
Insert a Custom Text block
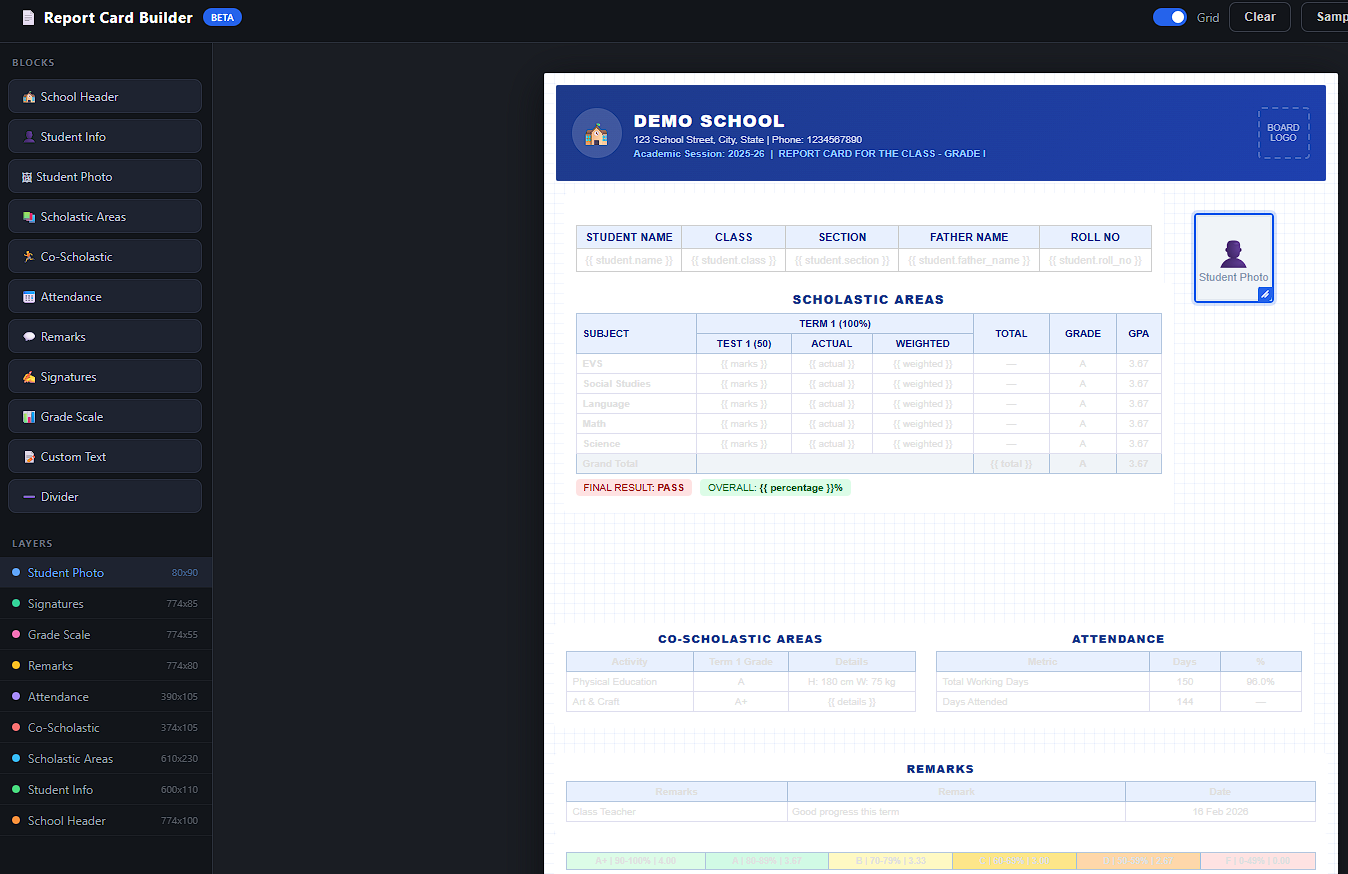coord(104,456)
